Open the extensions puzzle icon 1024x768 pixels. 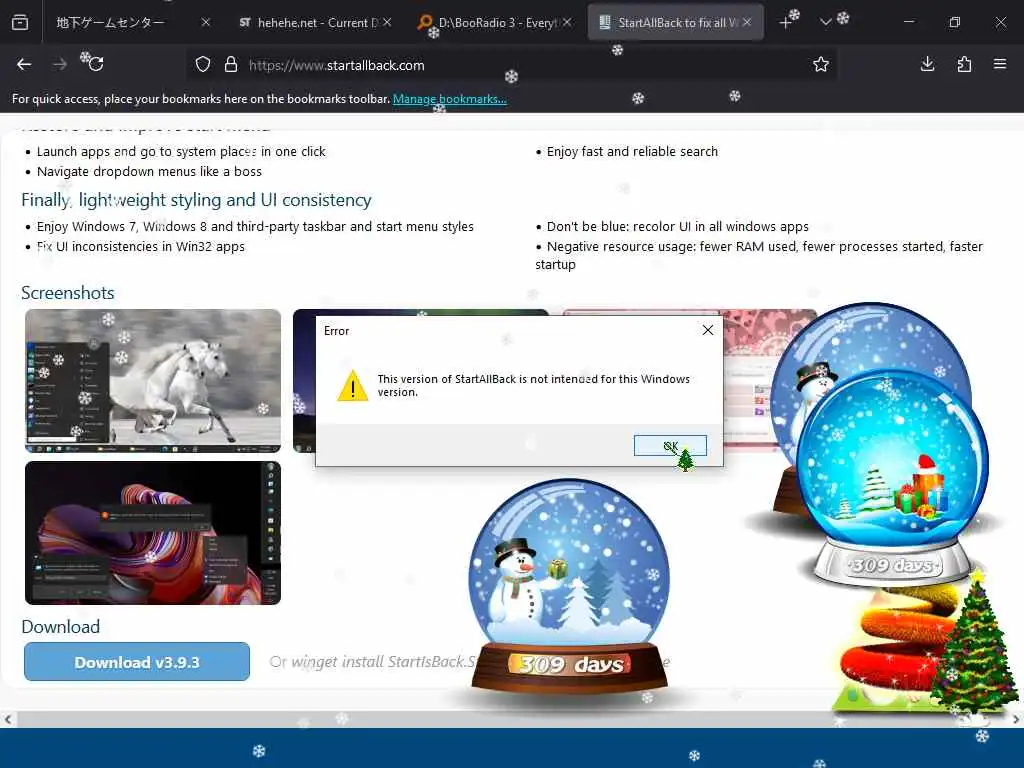coord(964,64)
